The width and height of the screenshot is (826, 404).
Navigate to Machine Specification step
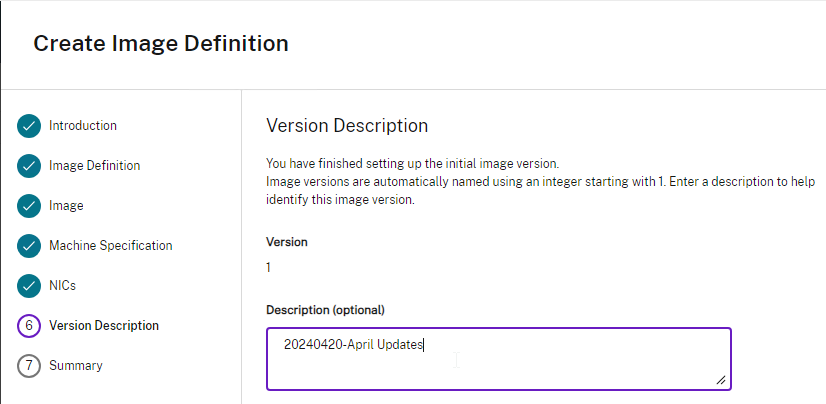click(110, 246)
